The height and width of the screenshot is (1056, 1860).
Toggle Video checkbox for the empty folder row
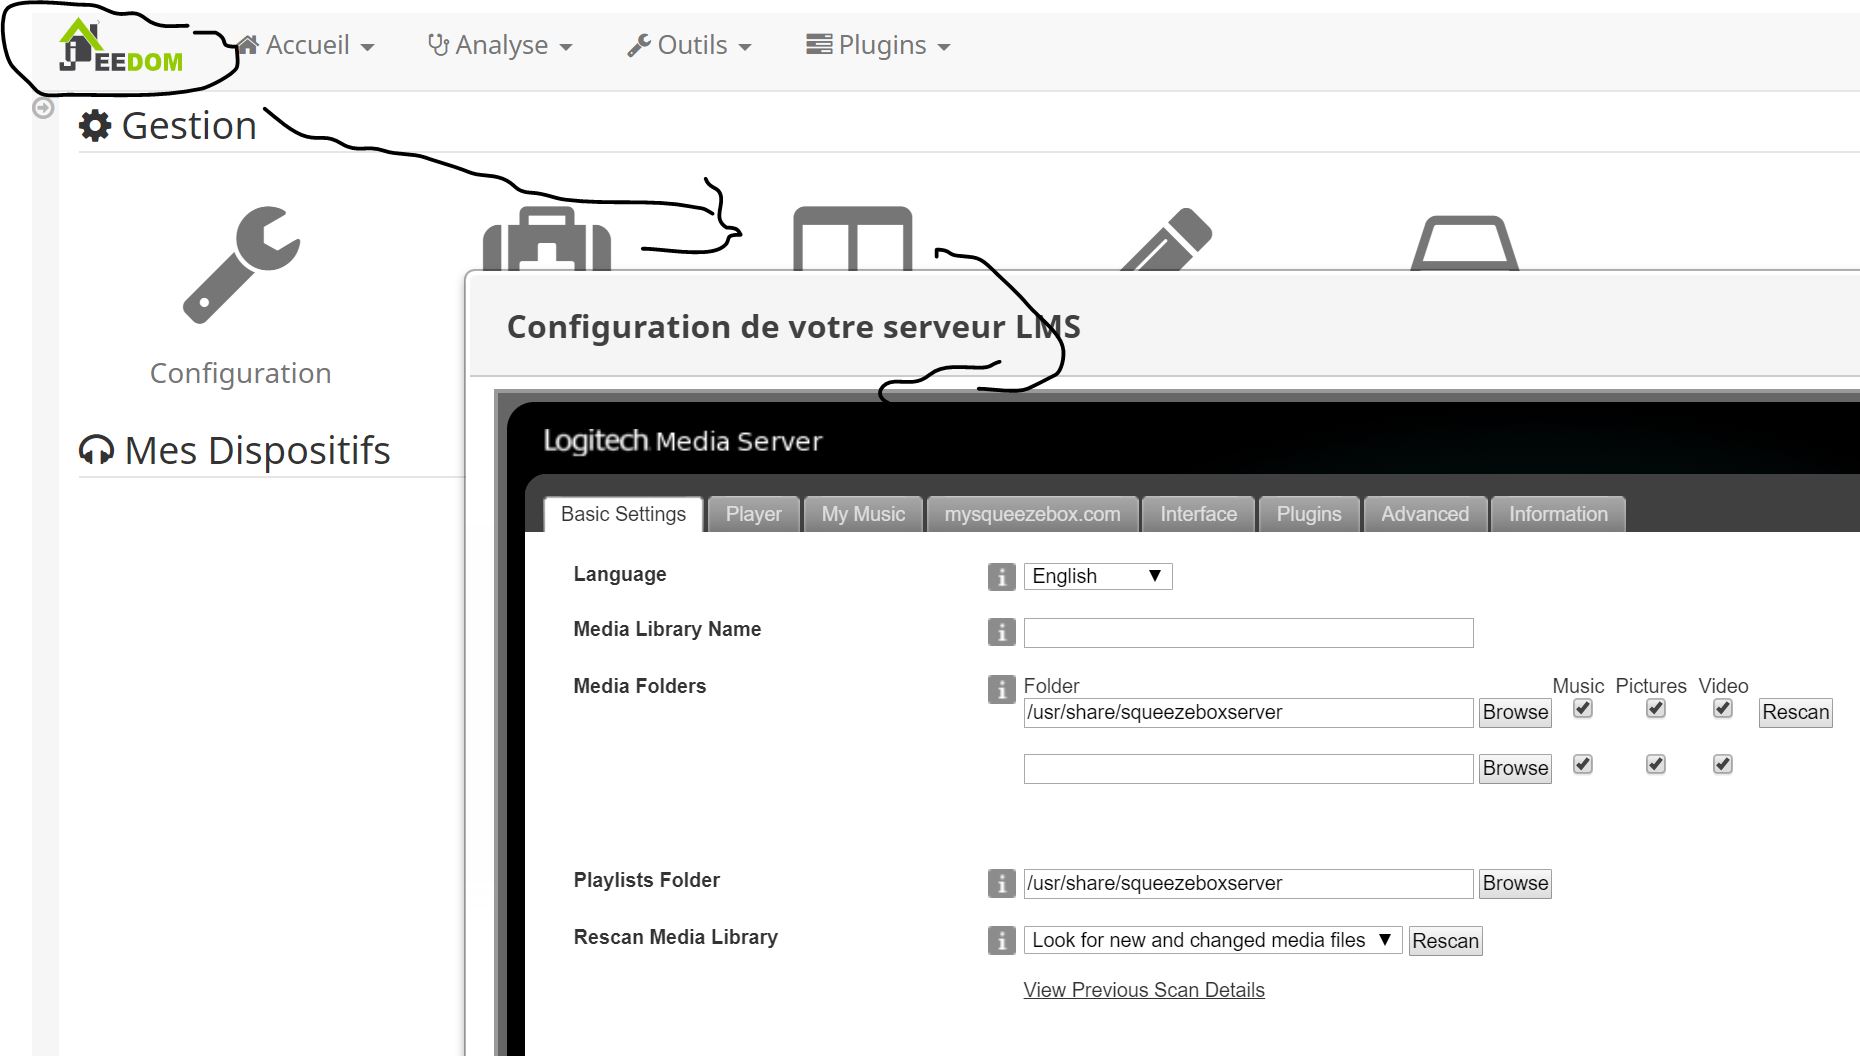pos(1722,764)
